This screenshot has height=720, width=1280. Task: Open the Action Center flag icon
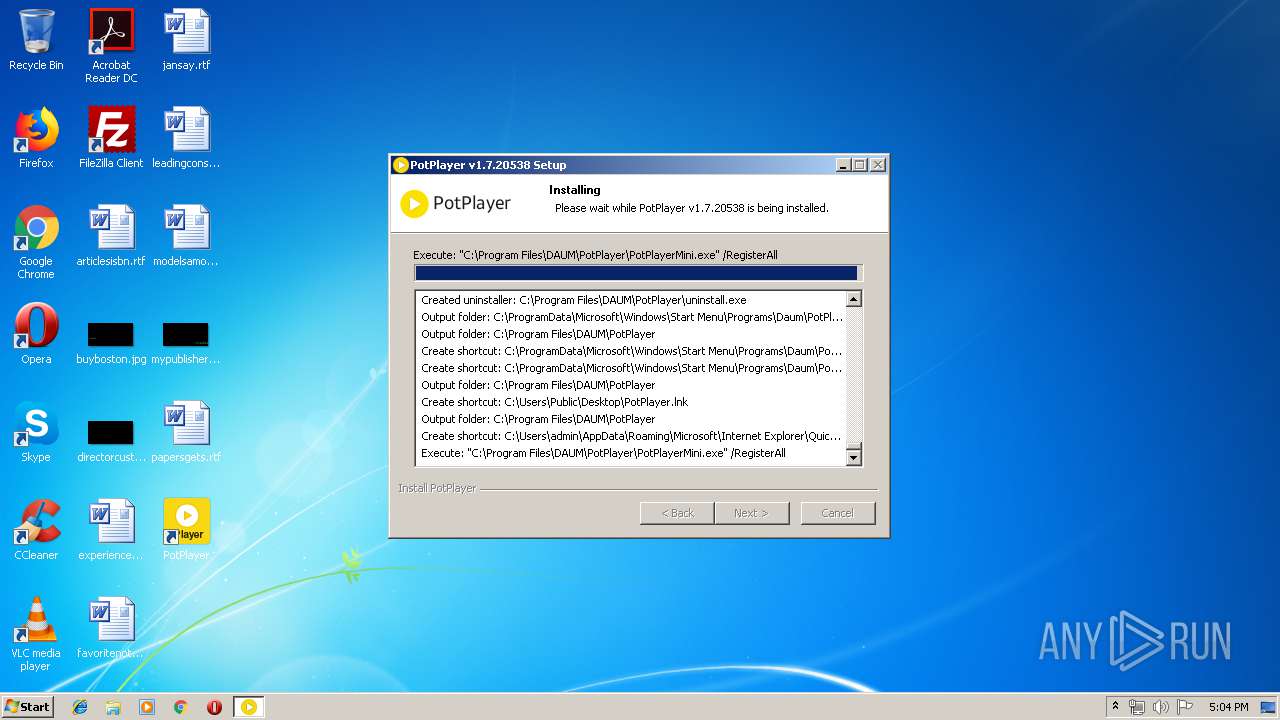[1184, 707]
